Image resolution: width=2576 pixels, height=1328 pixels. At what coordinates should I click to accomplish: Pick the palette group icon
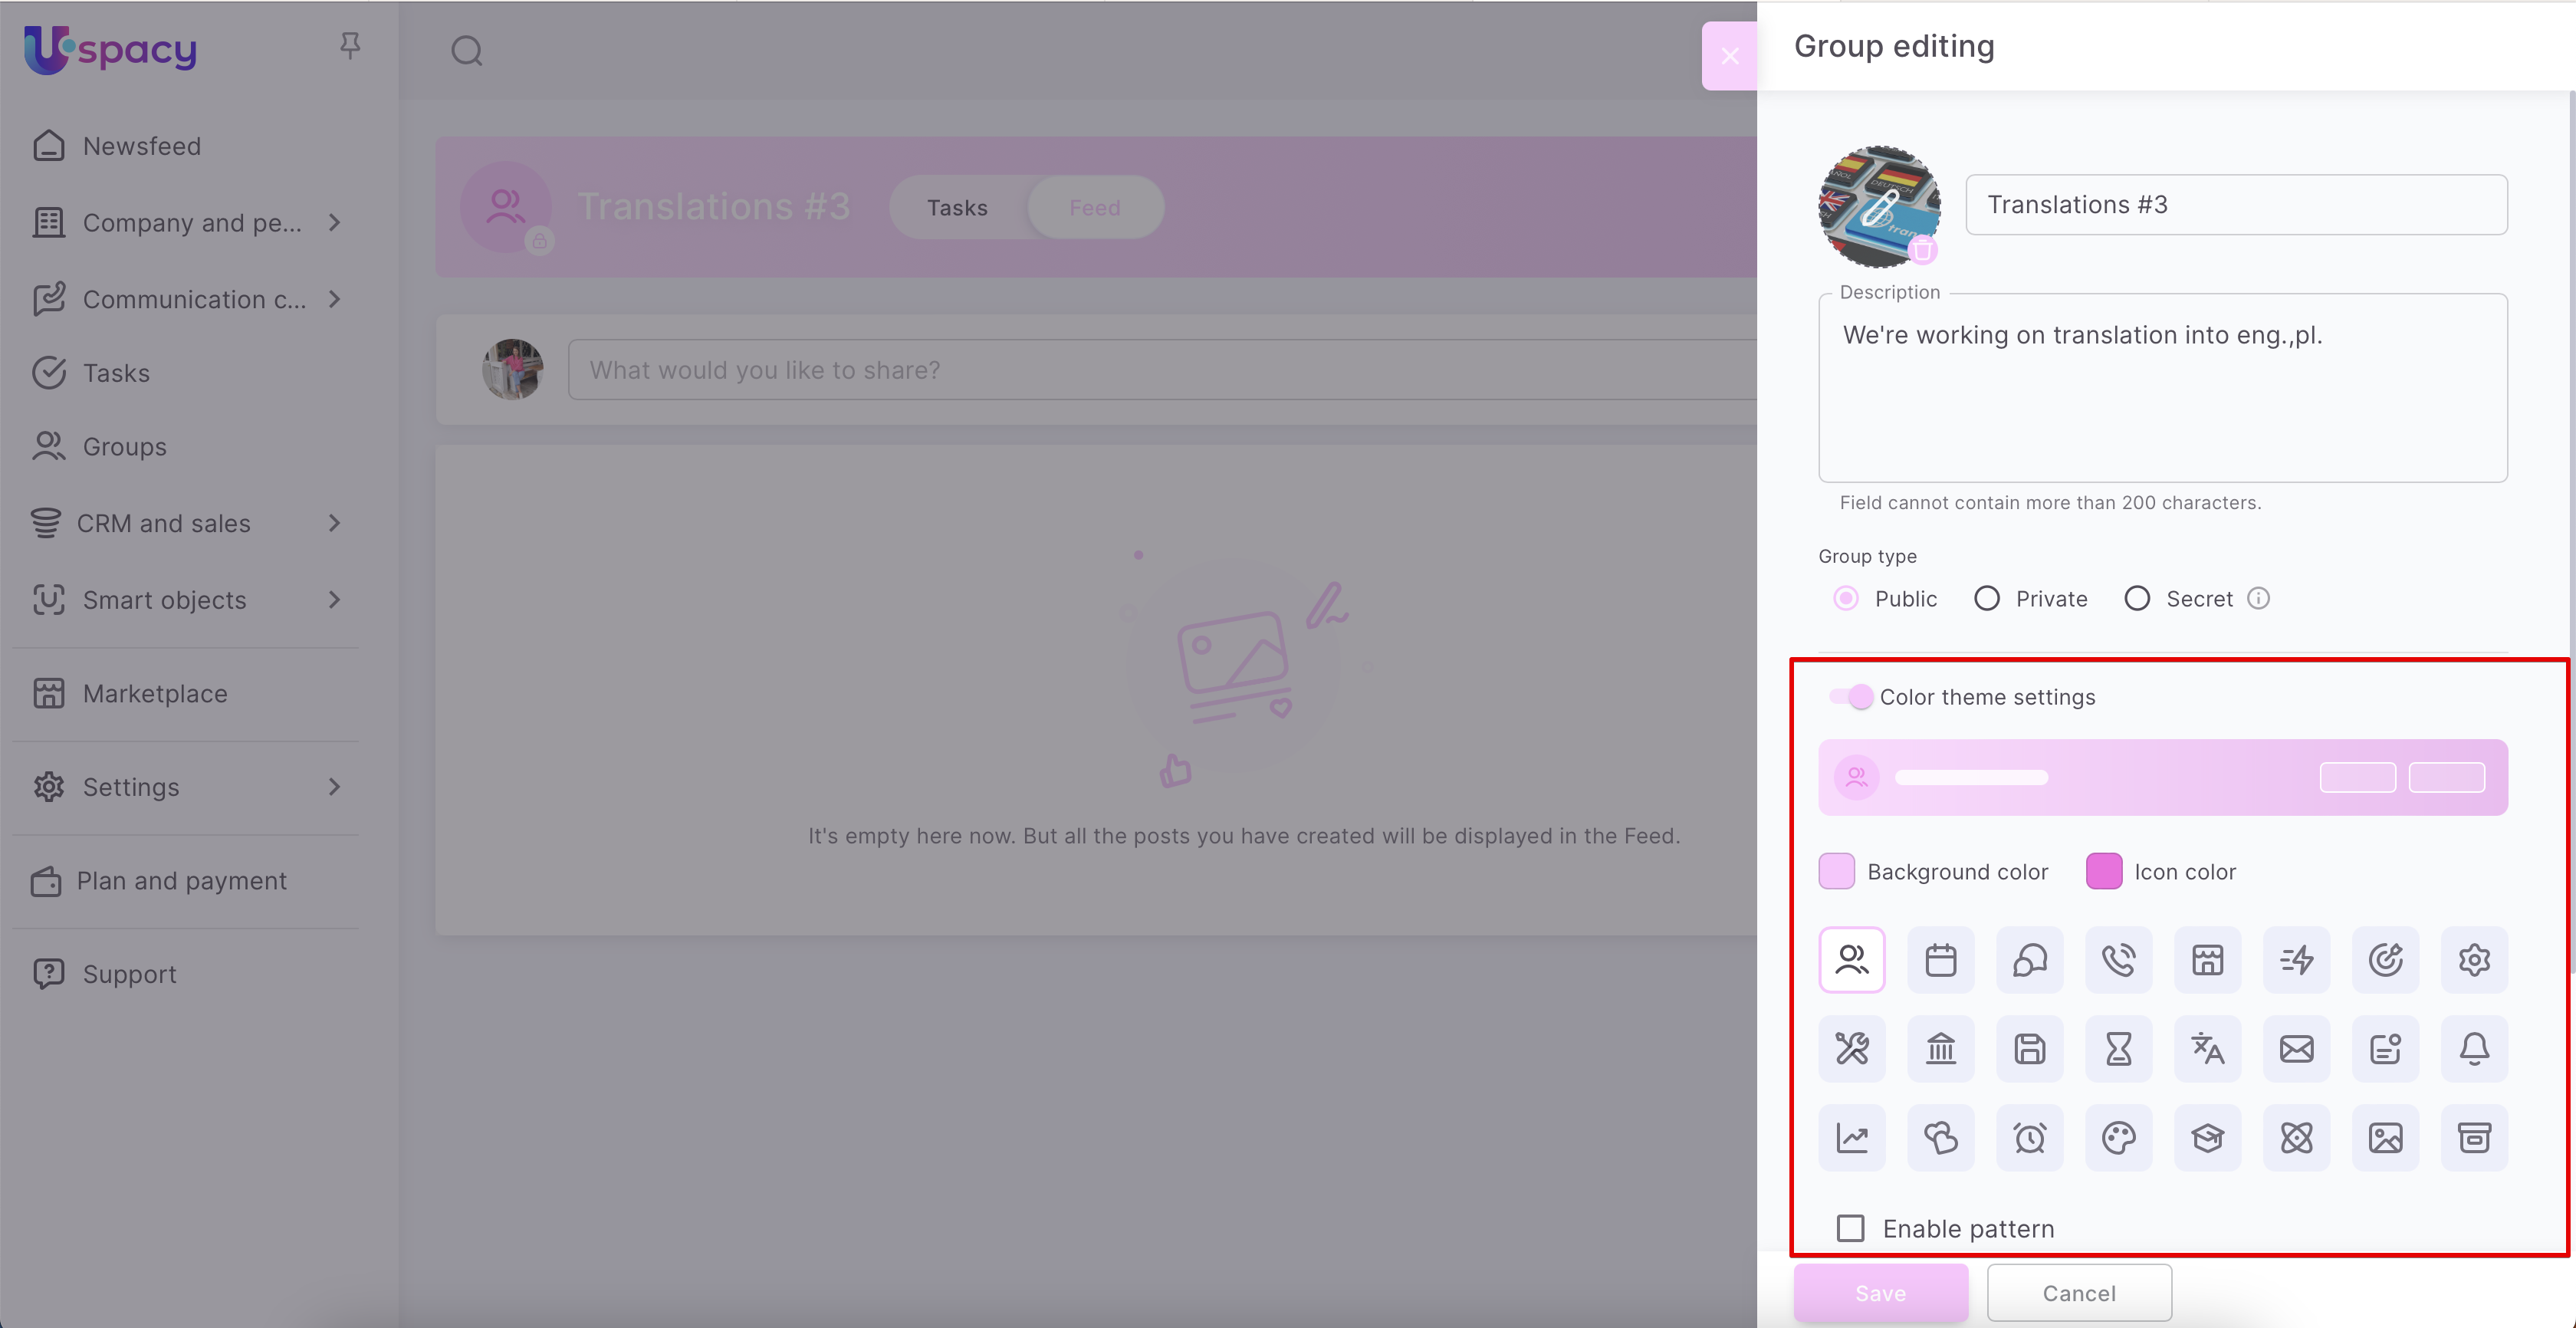click(x=2118, y=1138)
